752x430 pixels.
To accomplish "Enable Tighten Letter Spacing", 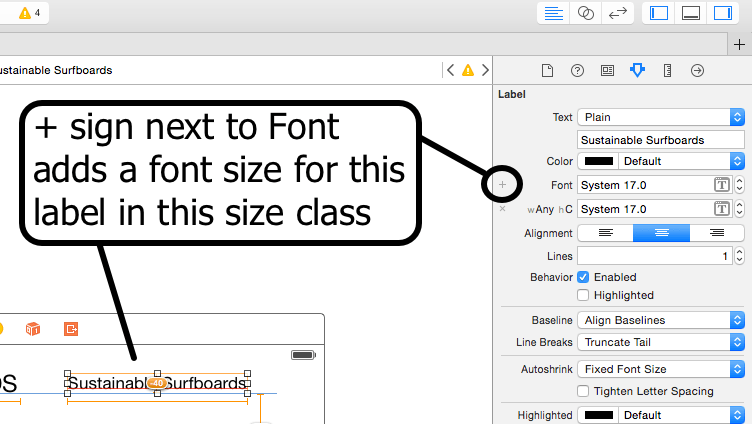I will click(x=584, y=391).
